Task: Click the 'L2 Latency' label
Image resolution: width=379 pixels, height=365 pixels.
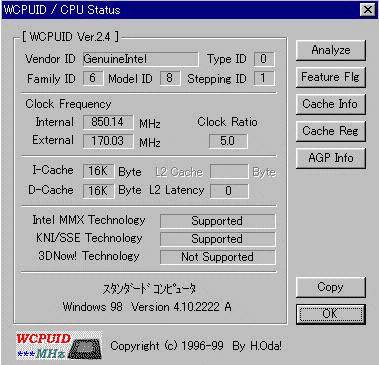Action: [x=177, y=190]
